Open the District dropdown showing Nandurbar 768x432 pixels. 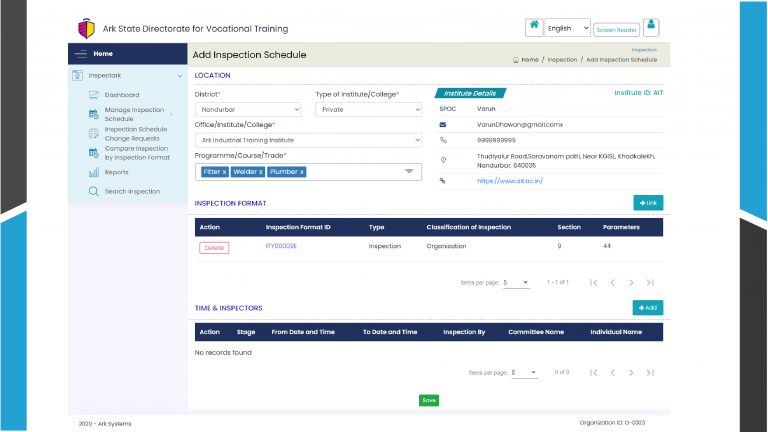248,109
